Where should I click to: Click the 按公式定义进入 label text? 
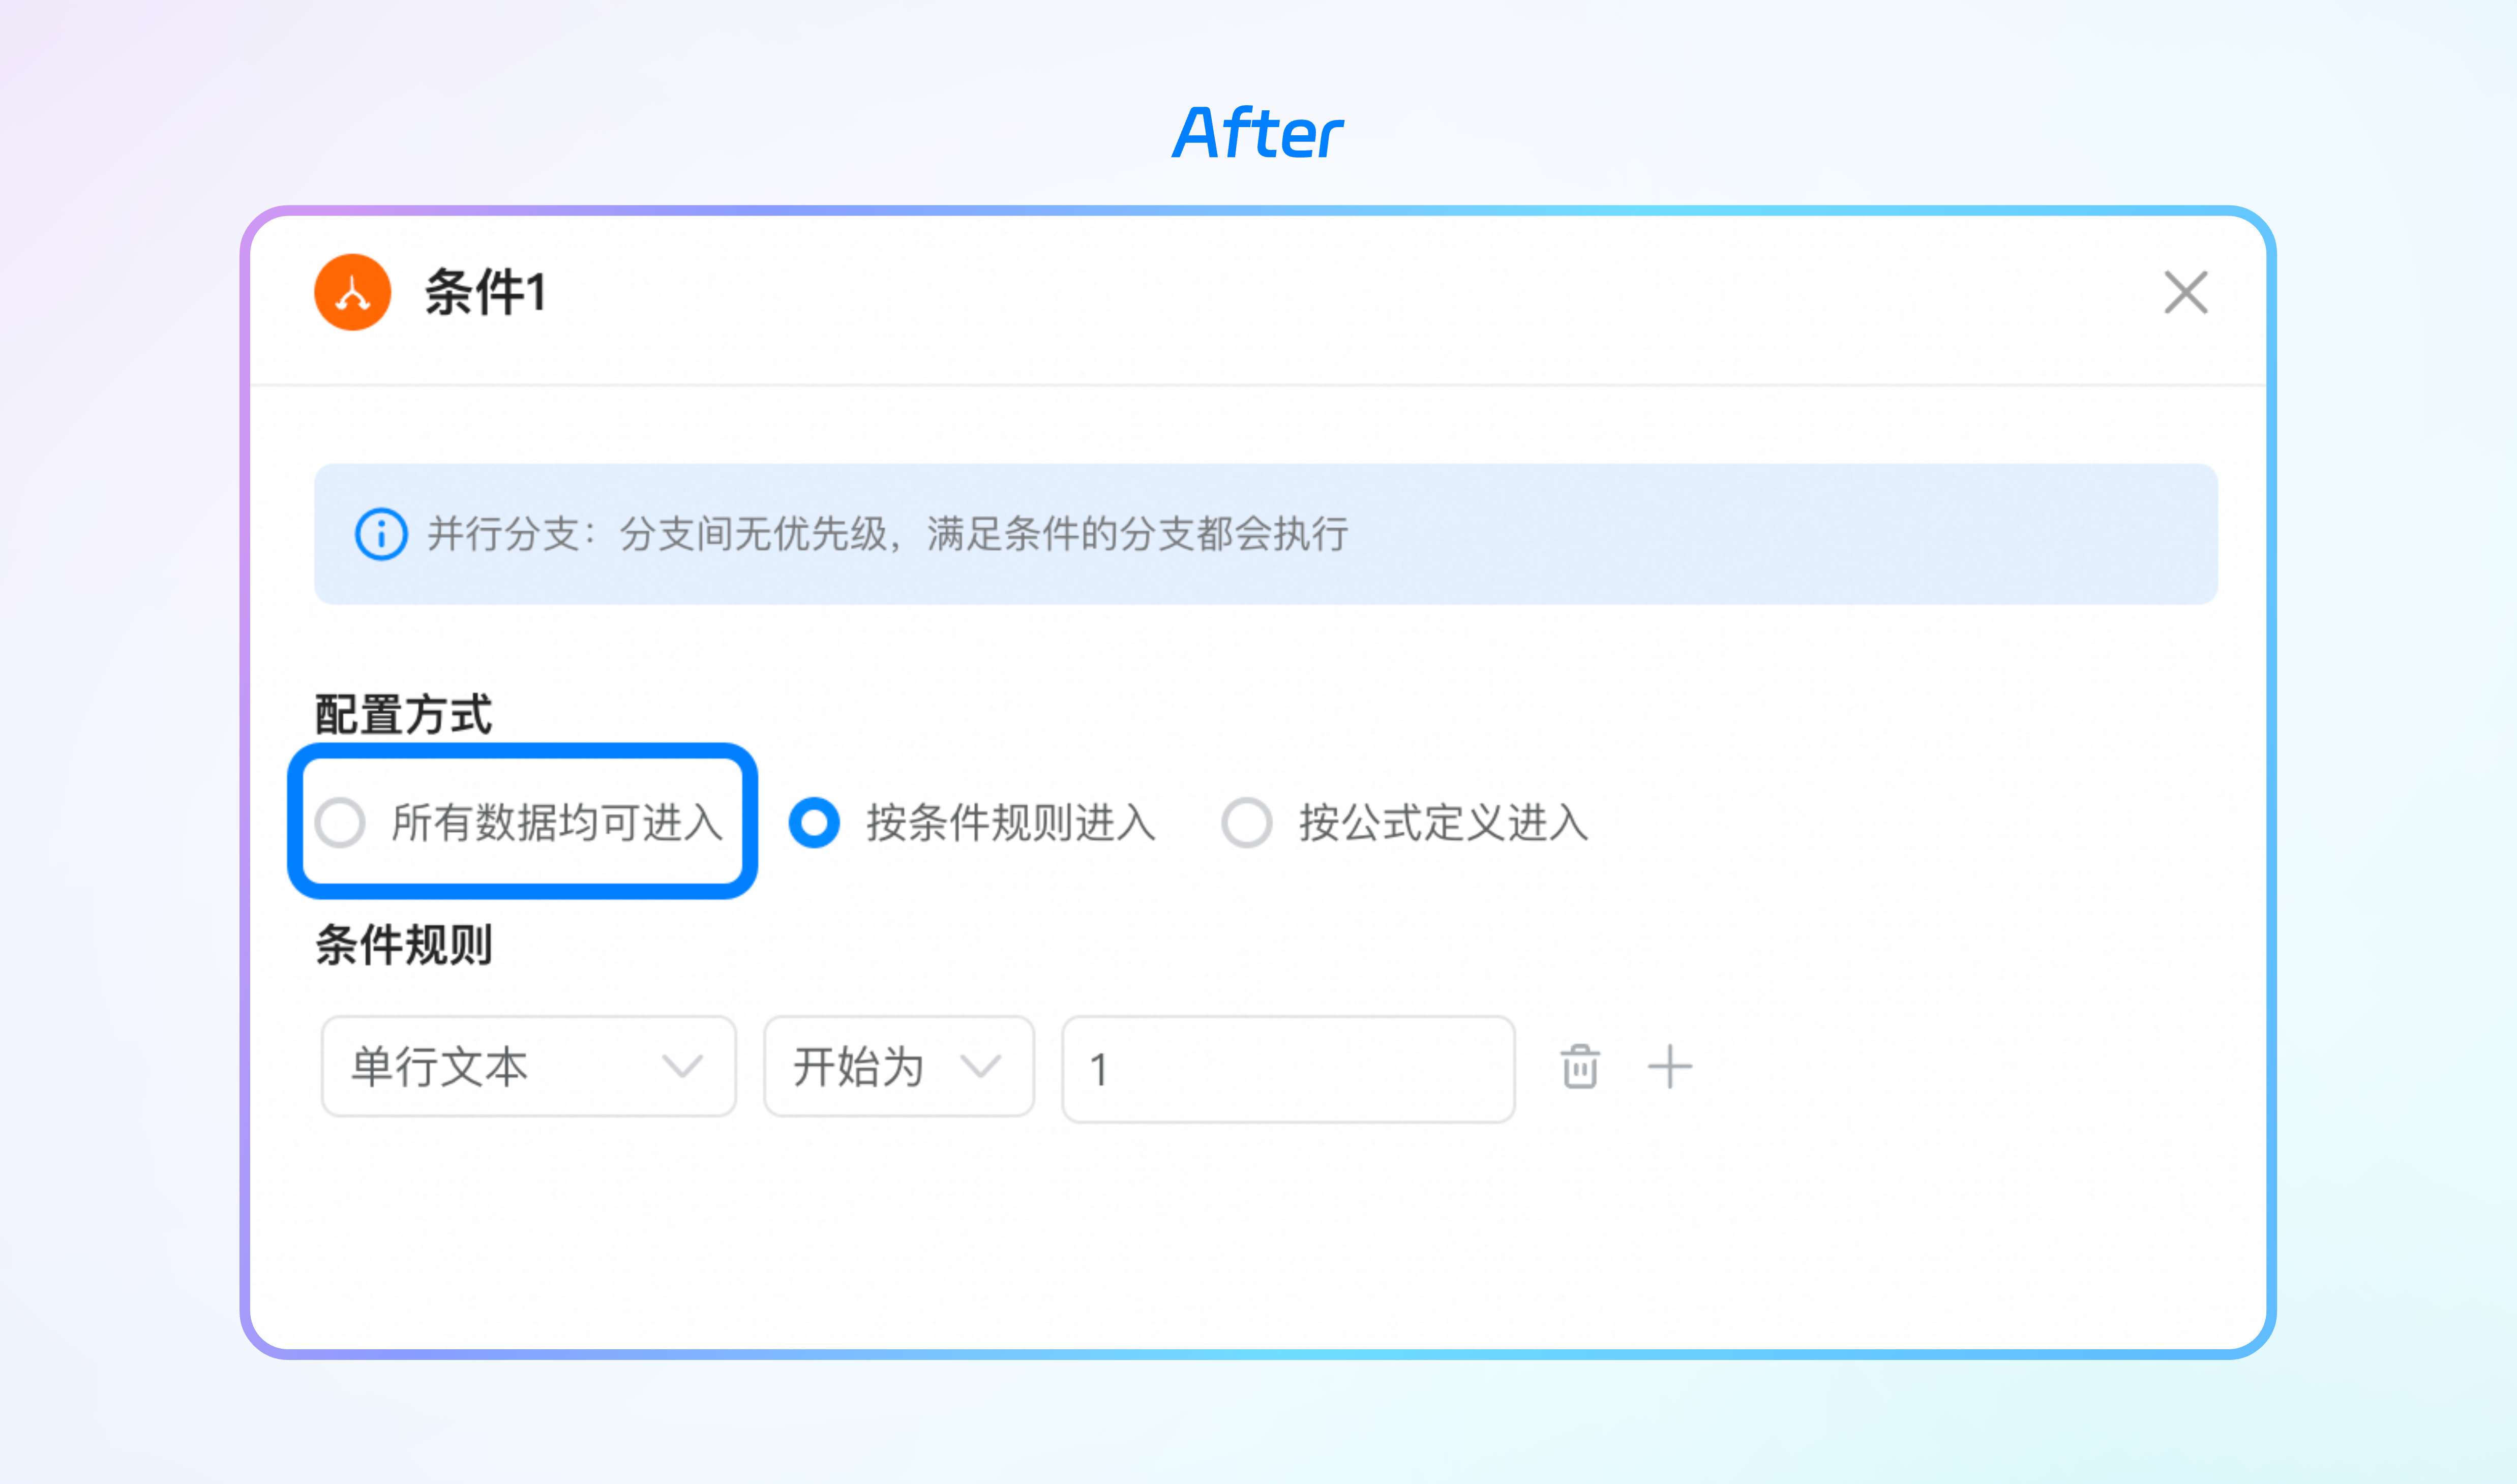click(1443, 823)
